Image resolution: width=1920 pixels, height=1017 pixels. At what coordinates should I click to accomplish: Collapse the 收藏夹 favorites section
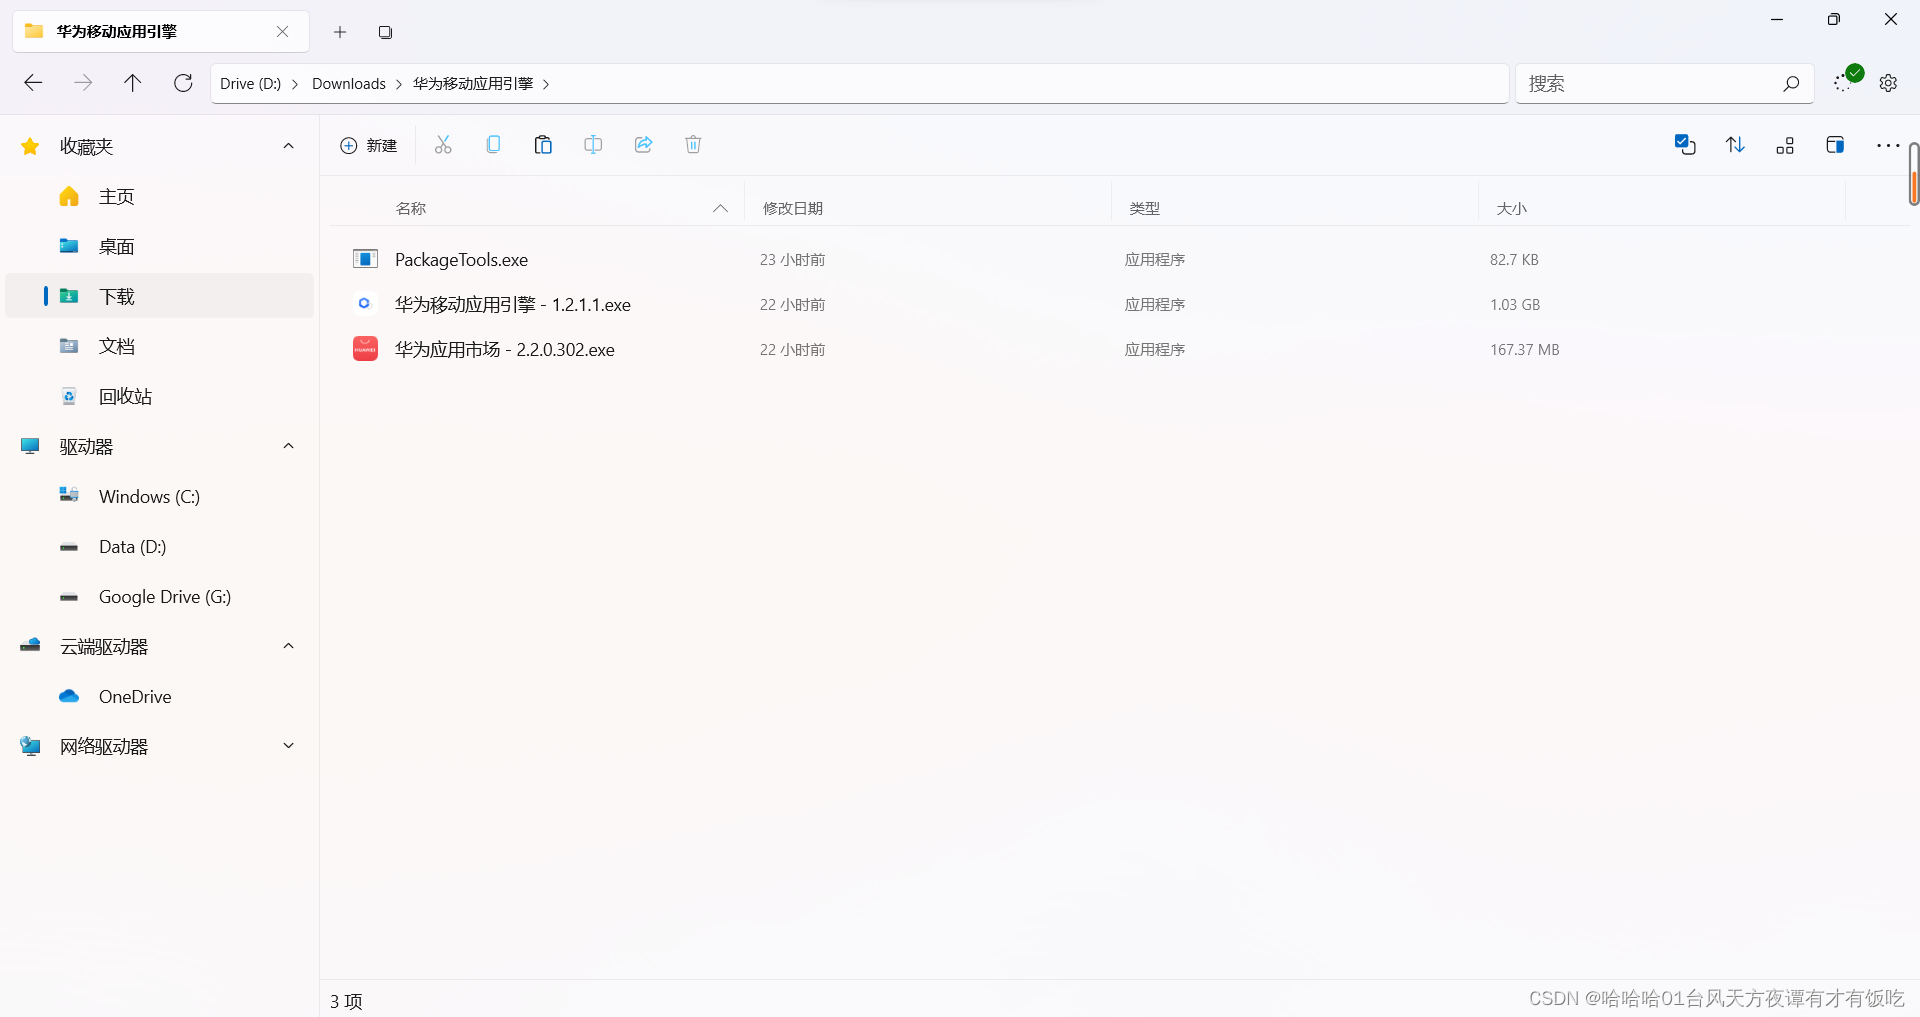(289, 146)
